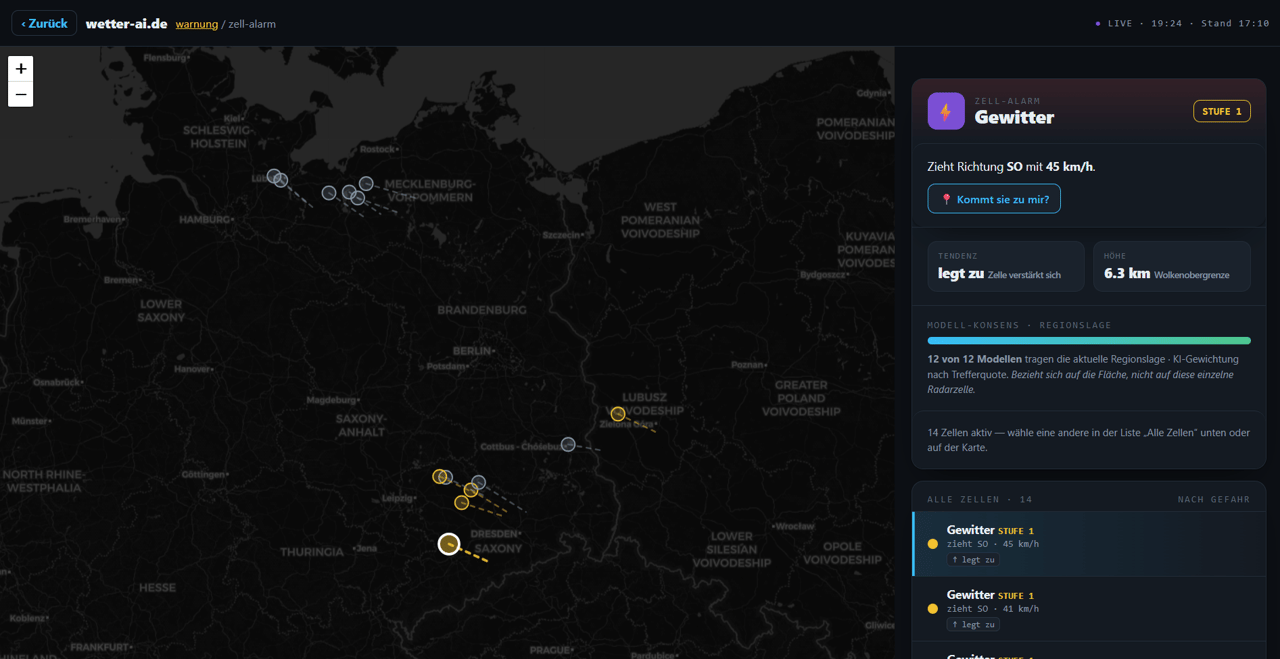1280x659 pixels.
Task: Click Kommt sie zu mir? button
Action: coord(994,199)
